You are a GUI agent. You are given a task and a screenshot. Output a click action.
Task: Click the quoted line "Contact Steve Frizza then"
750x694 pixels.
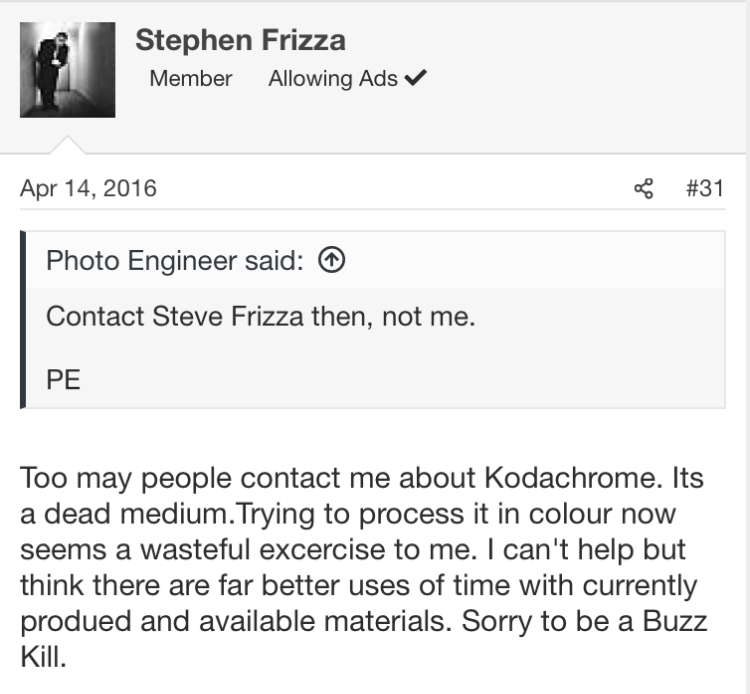click(260, 317)
